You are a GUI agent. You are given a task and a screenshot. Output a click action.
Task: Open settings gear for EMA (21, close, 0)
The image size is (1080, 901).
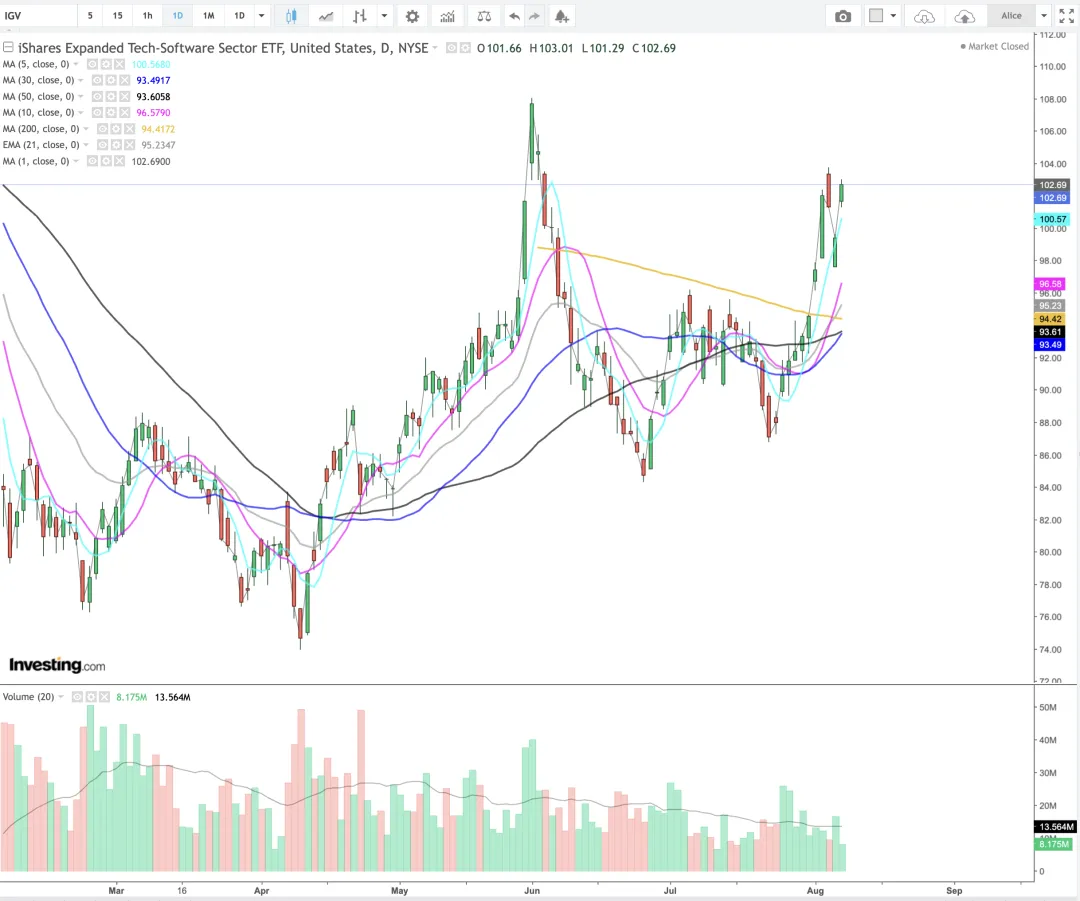coord(116,145)
